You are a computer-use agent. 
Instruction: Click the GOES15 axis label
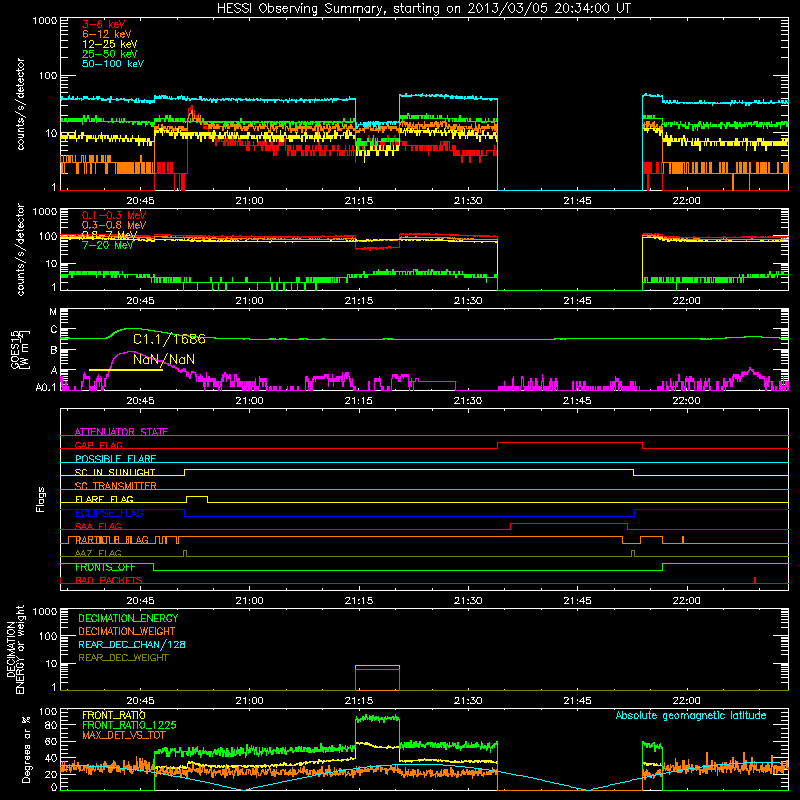[x=16, y=349]
